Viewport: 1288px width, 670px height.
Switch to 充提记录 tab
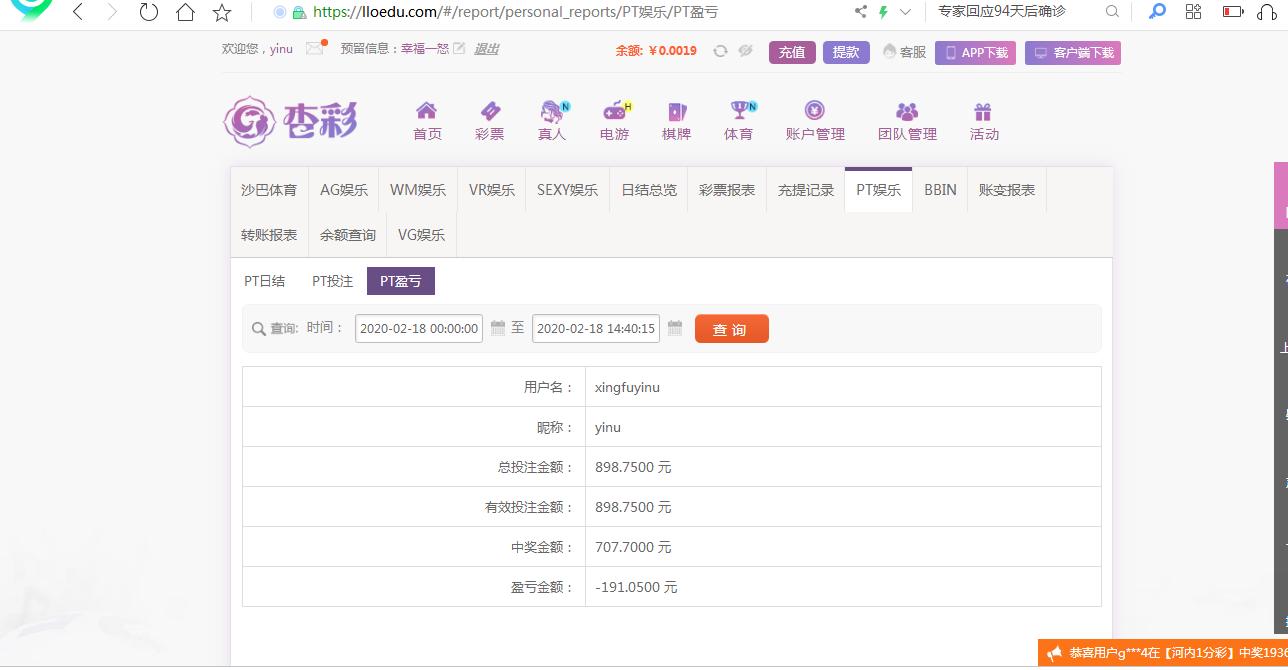pos(806,190)
